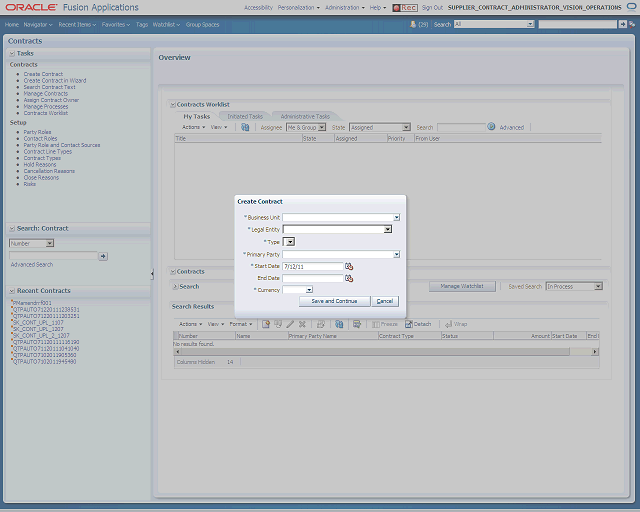This screenshot has width=640, height=512.
Task: Click the Export icon in Search Results toolbar
Action: 357,324
